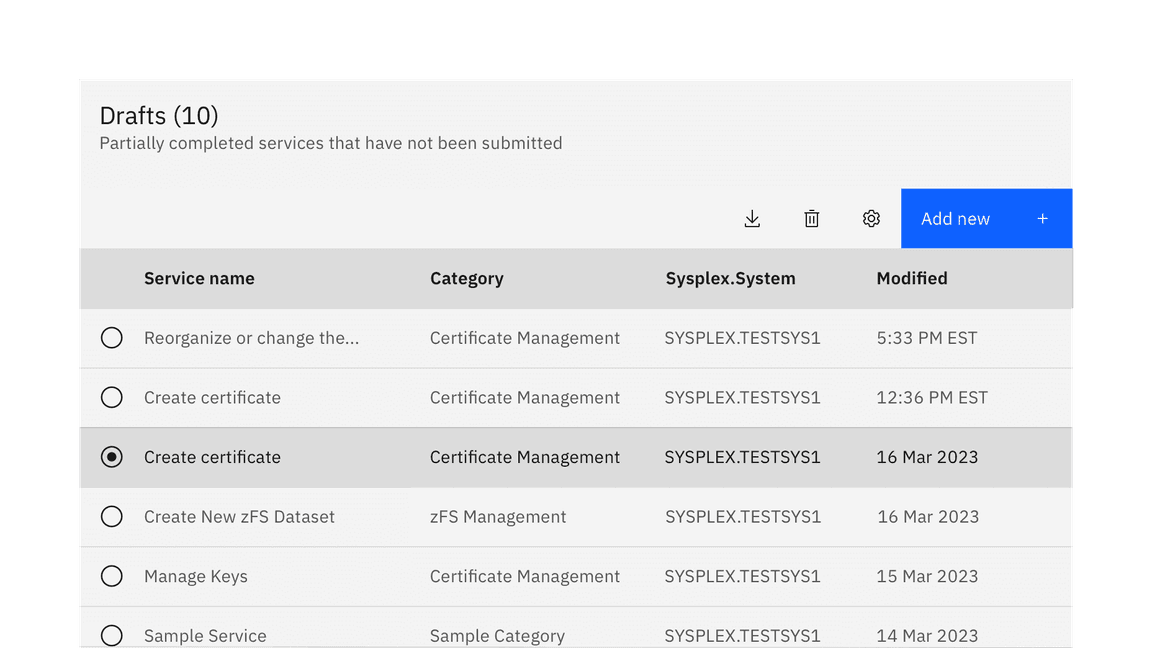Open table settings via the gear icon
This screenshot has width=1152, height=648.
pyautogui.click(x=871, y=218)
